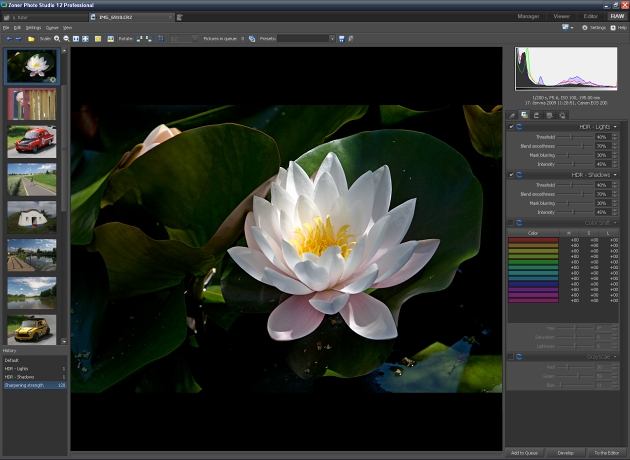Click the Develop button
This screenshot has width=630, height=460.
565,453
